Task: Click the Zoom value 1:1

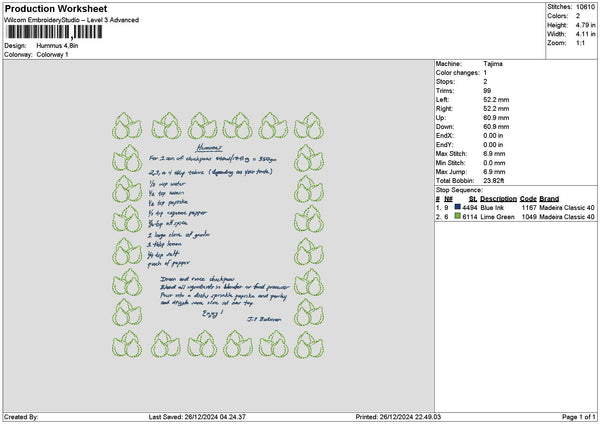Action: [x=580, y=43]
